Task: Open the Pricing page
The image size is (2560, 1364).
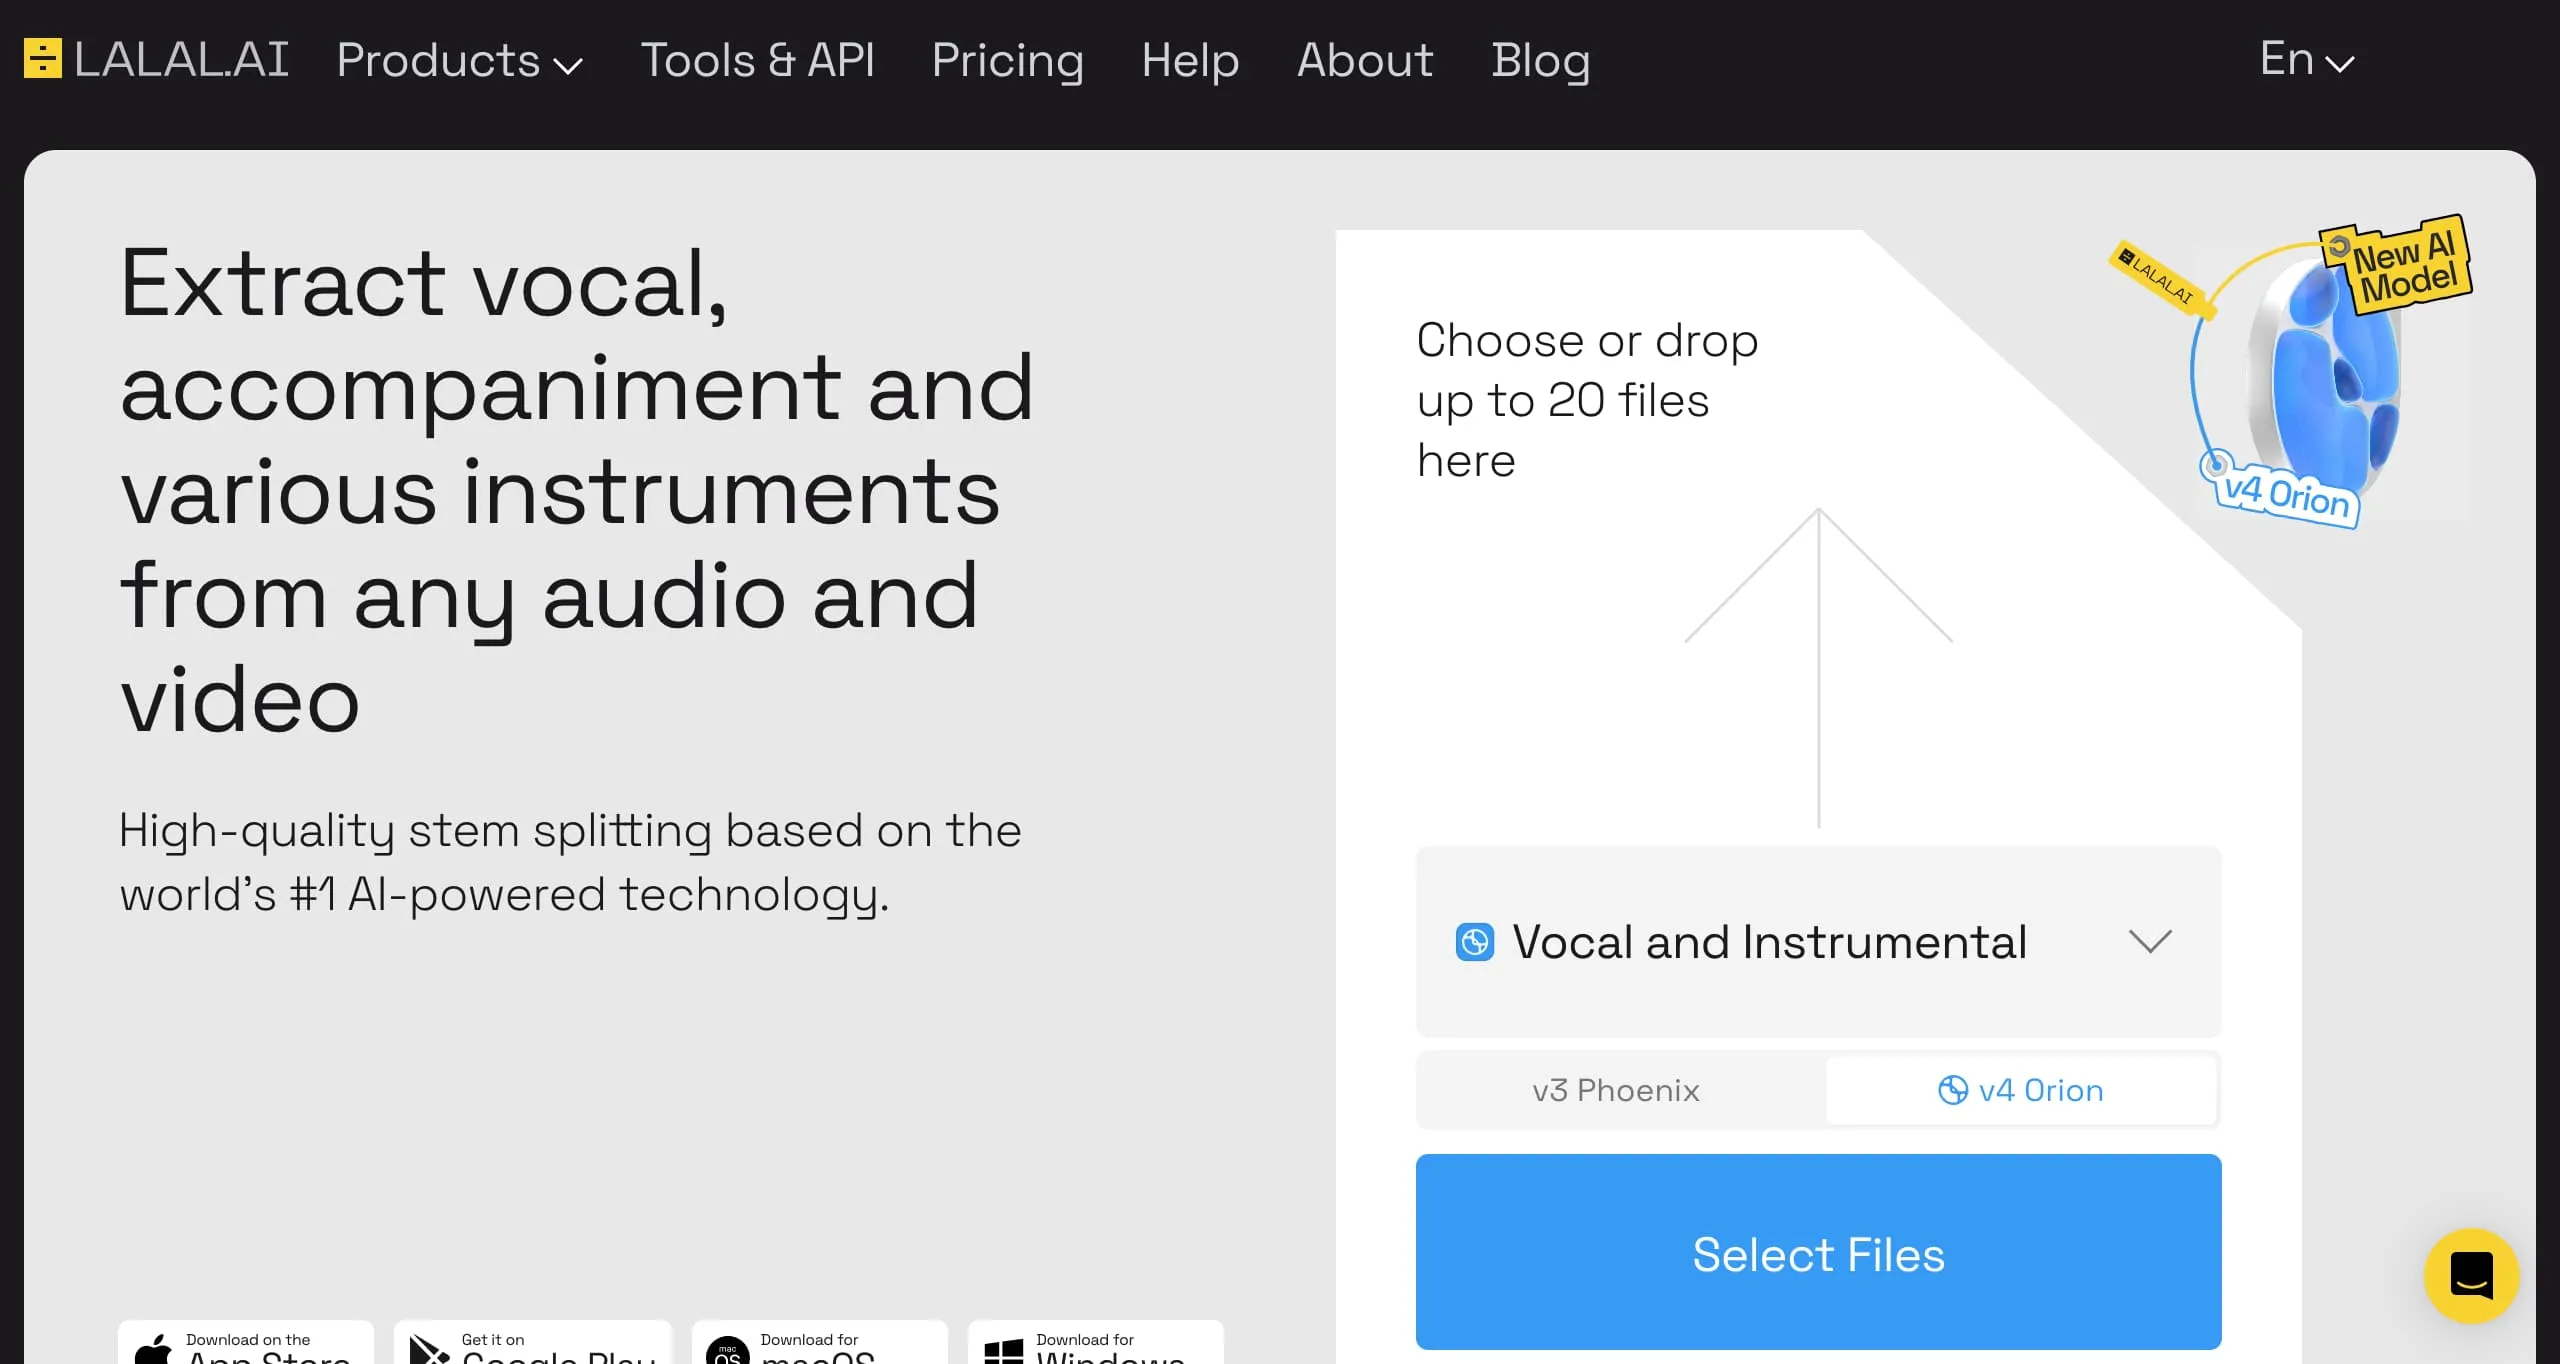Action: [x=1007, y=60]
